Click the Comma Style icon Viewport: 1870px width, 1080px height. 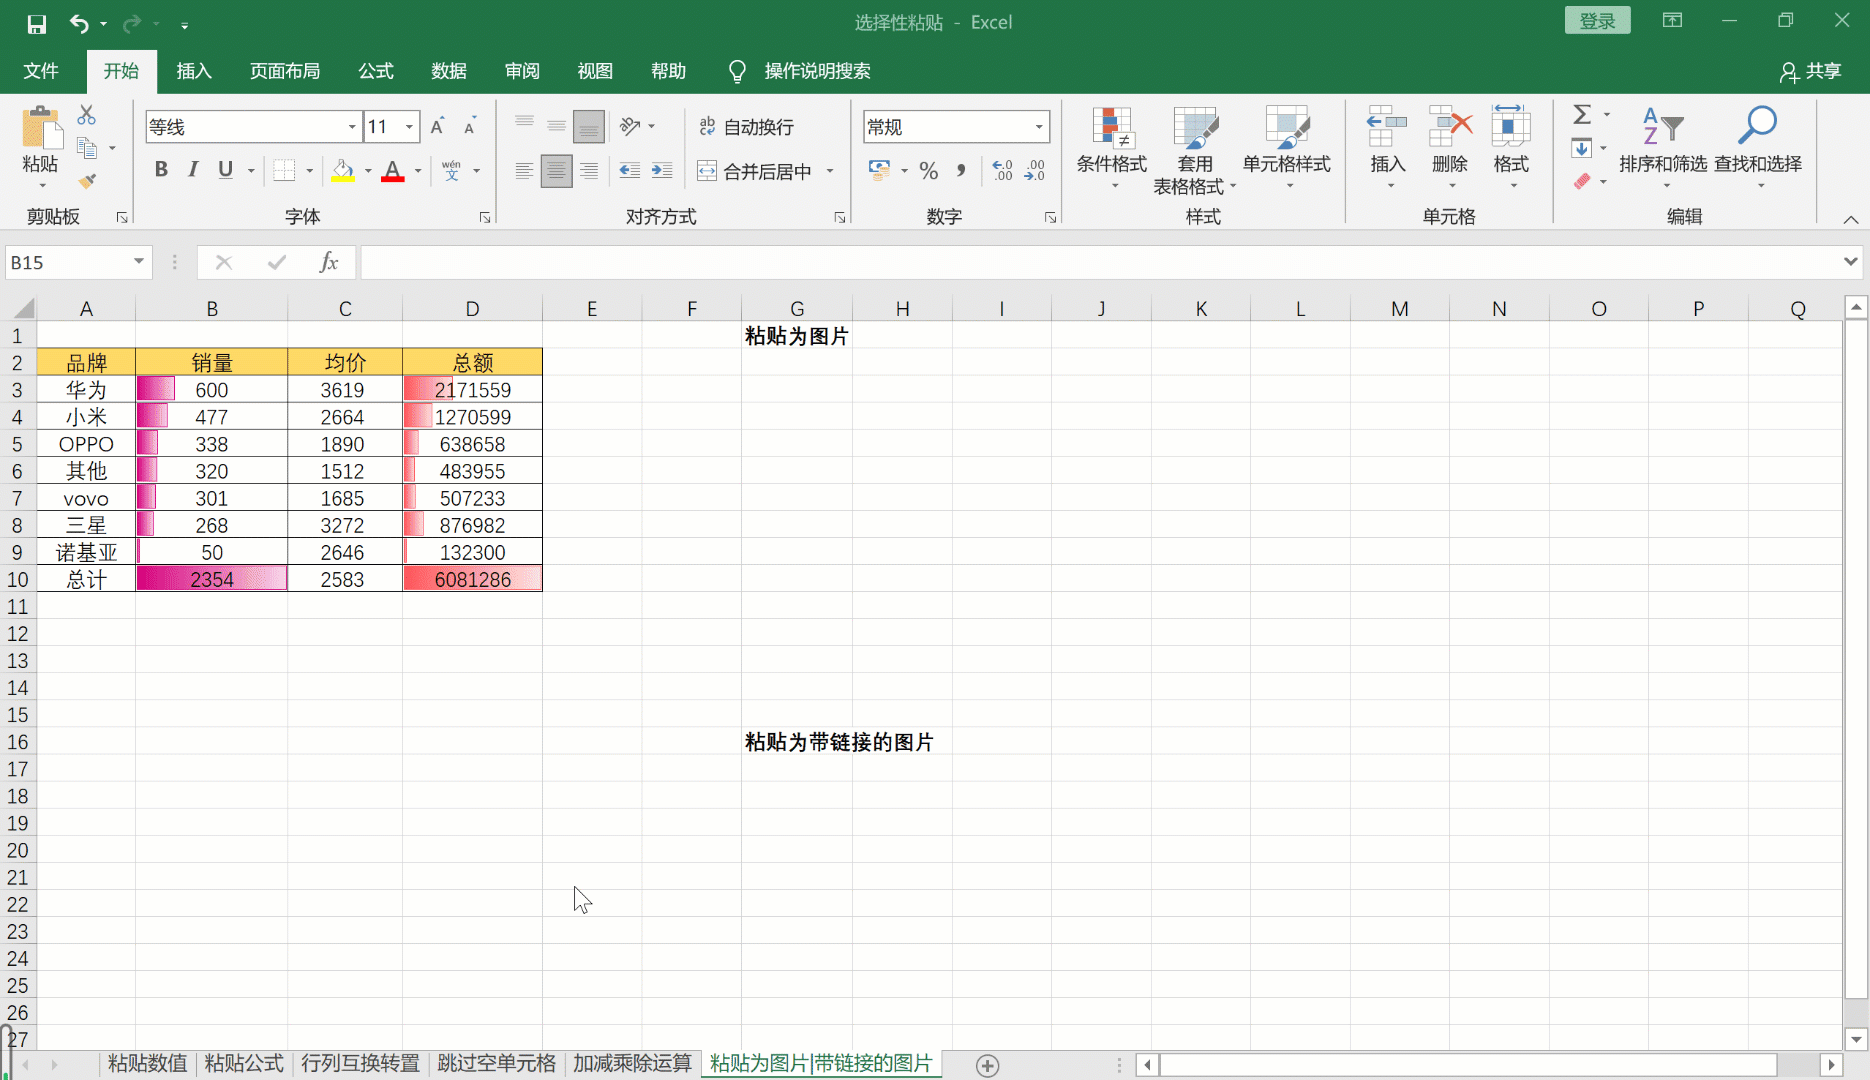pos(960,171)
